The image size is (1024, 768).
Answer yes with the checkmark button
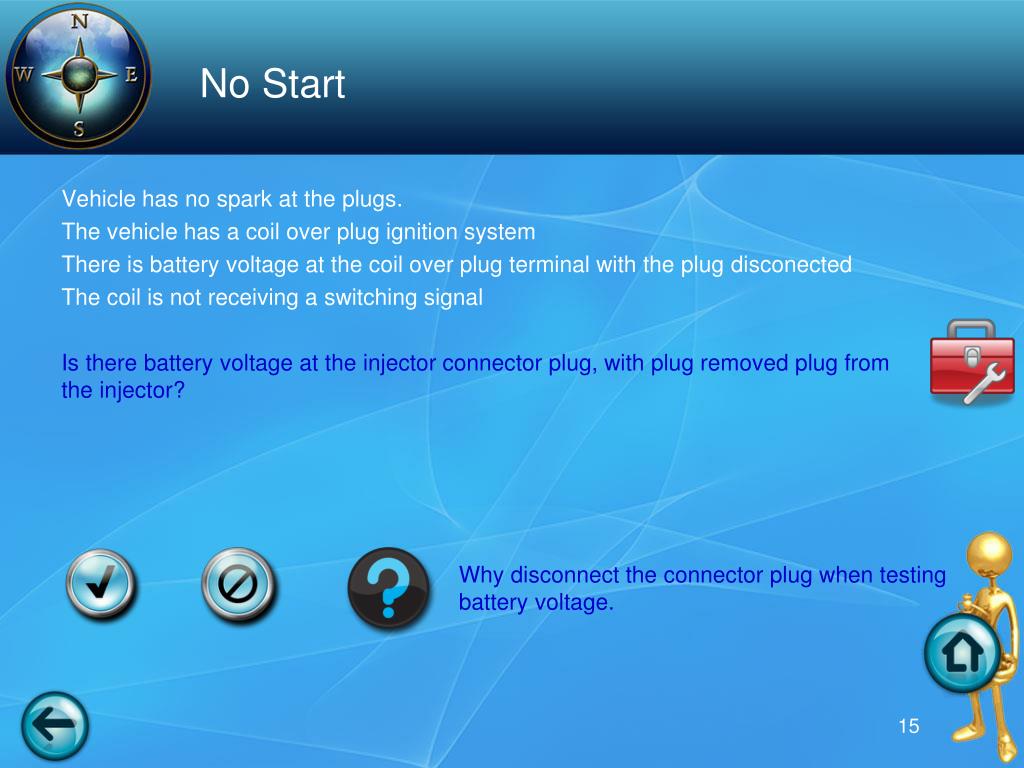point(101,584)
